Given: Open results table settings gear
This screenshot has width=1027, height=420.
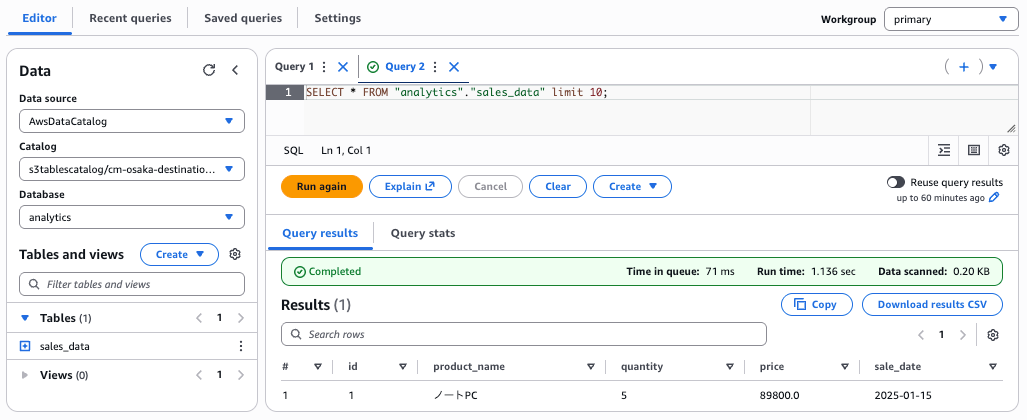Looking at the screenshot, I should [x=993, y=335].
